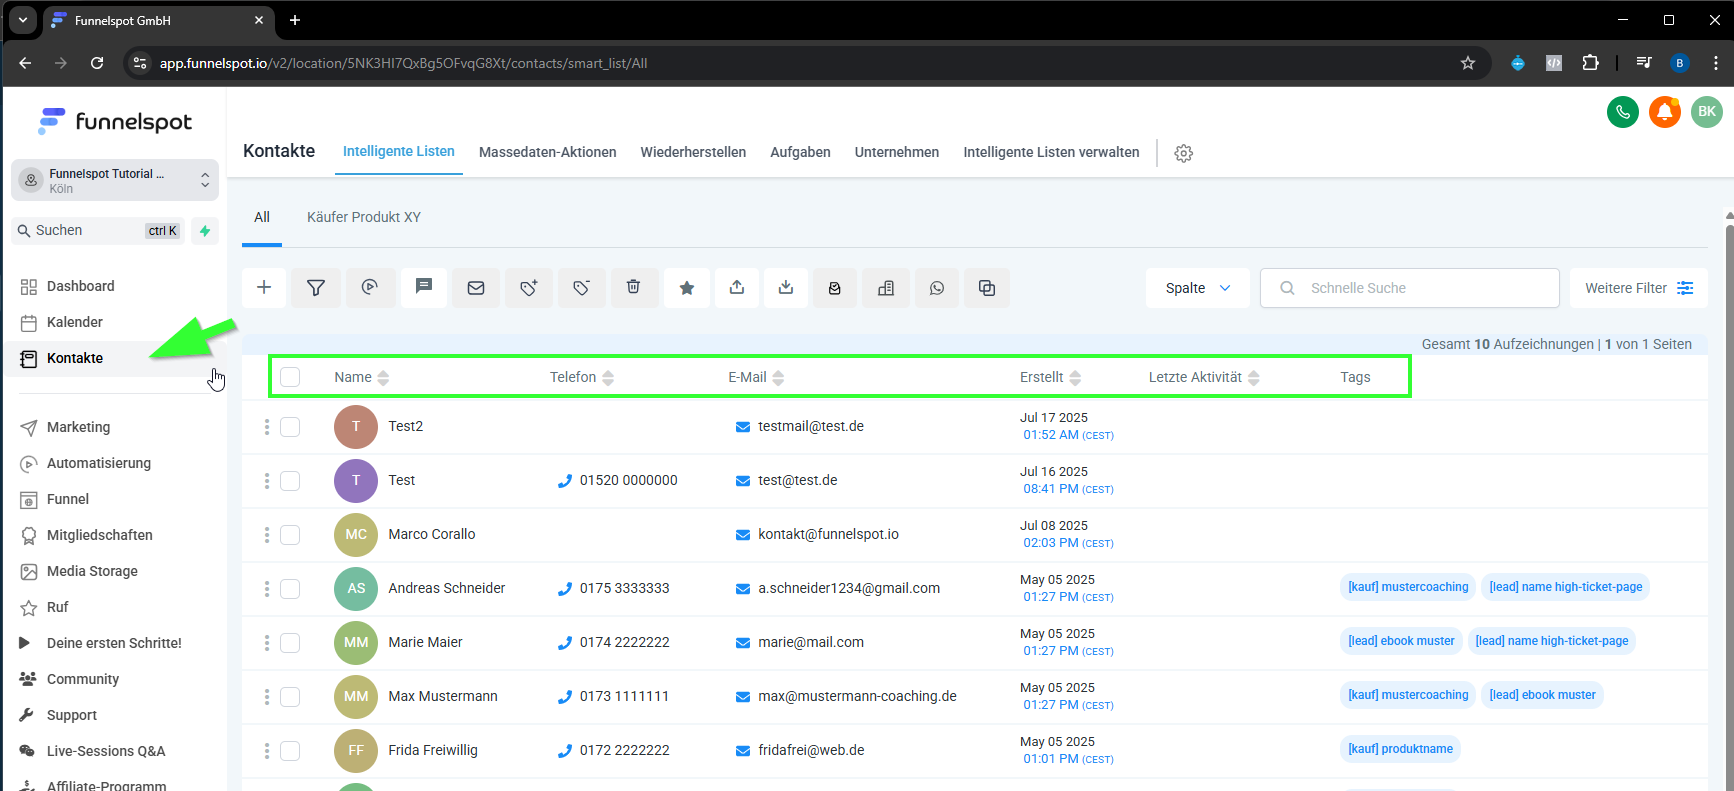The image size is (1734, 791).
Task: Click the send SMS chat bubble icon
Action: click(424, 288)
